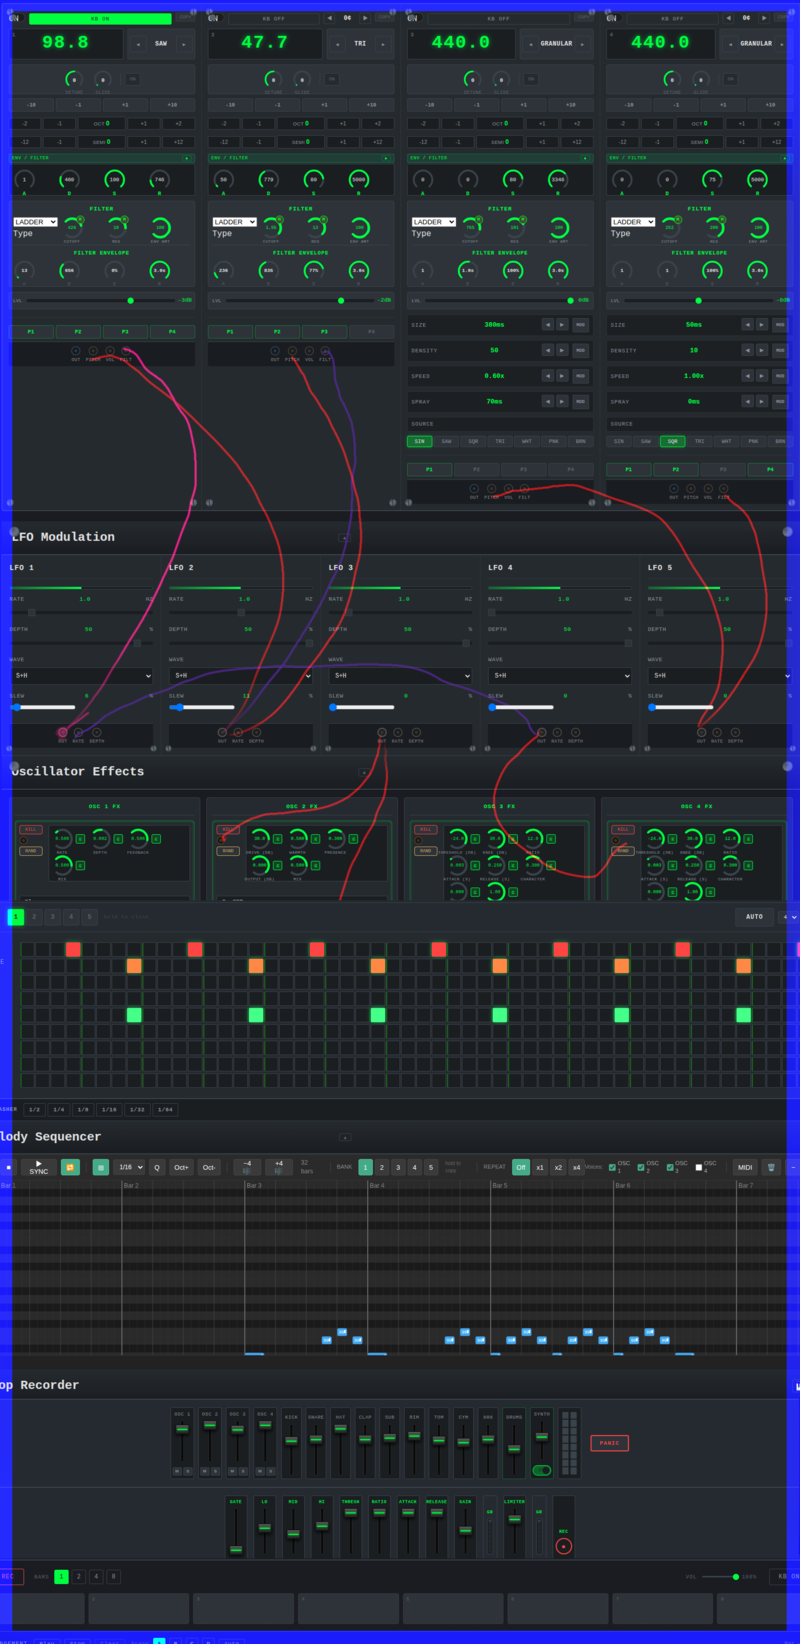This screenshot has width=800, height=1644.
Task: Open LADDER filter type dropdown on the 47.7 oscillator
Action: coord(234,222)
